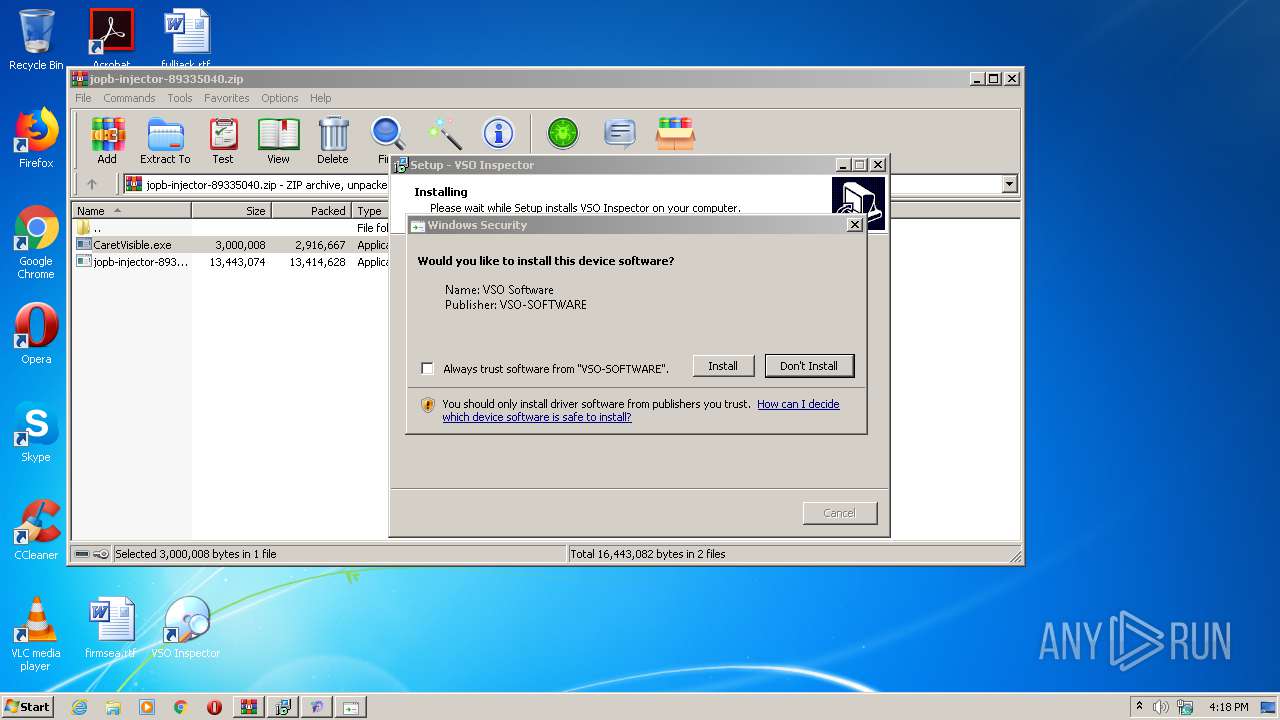The width and height of the screenshot is (1280, 720).
Task: Open the Tools menu
Action: click(x=180, y=98)
